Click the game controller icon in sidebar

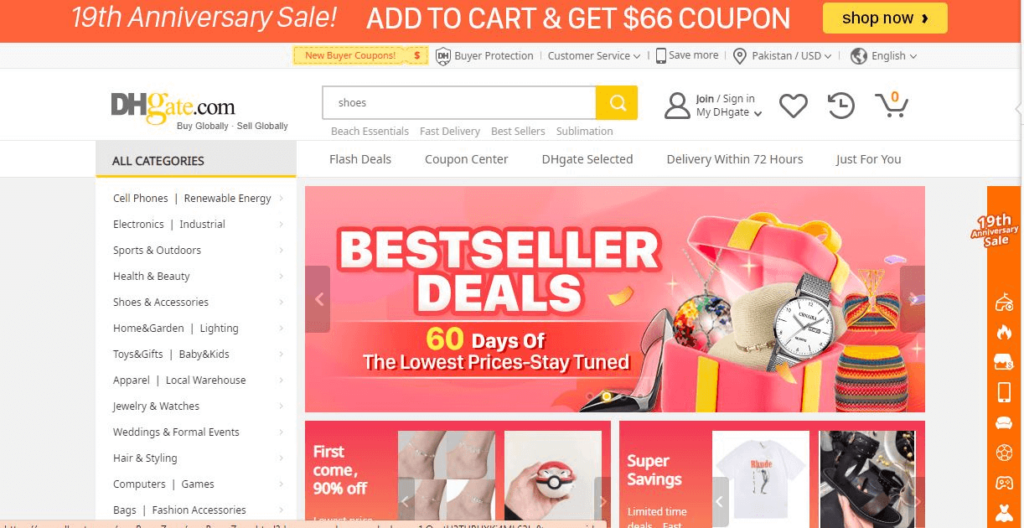(x=1004, y=483)
